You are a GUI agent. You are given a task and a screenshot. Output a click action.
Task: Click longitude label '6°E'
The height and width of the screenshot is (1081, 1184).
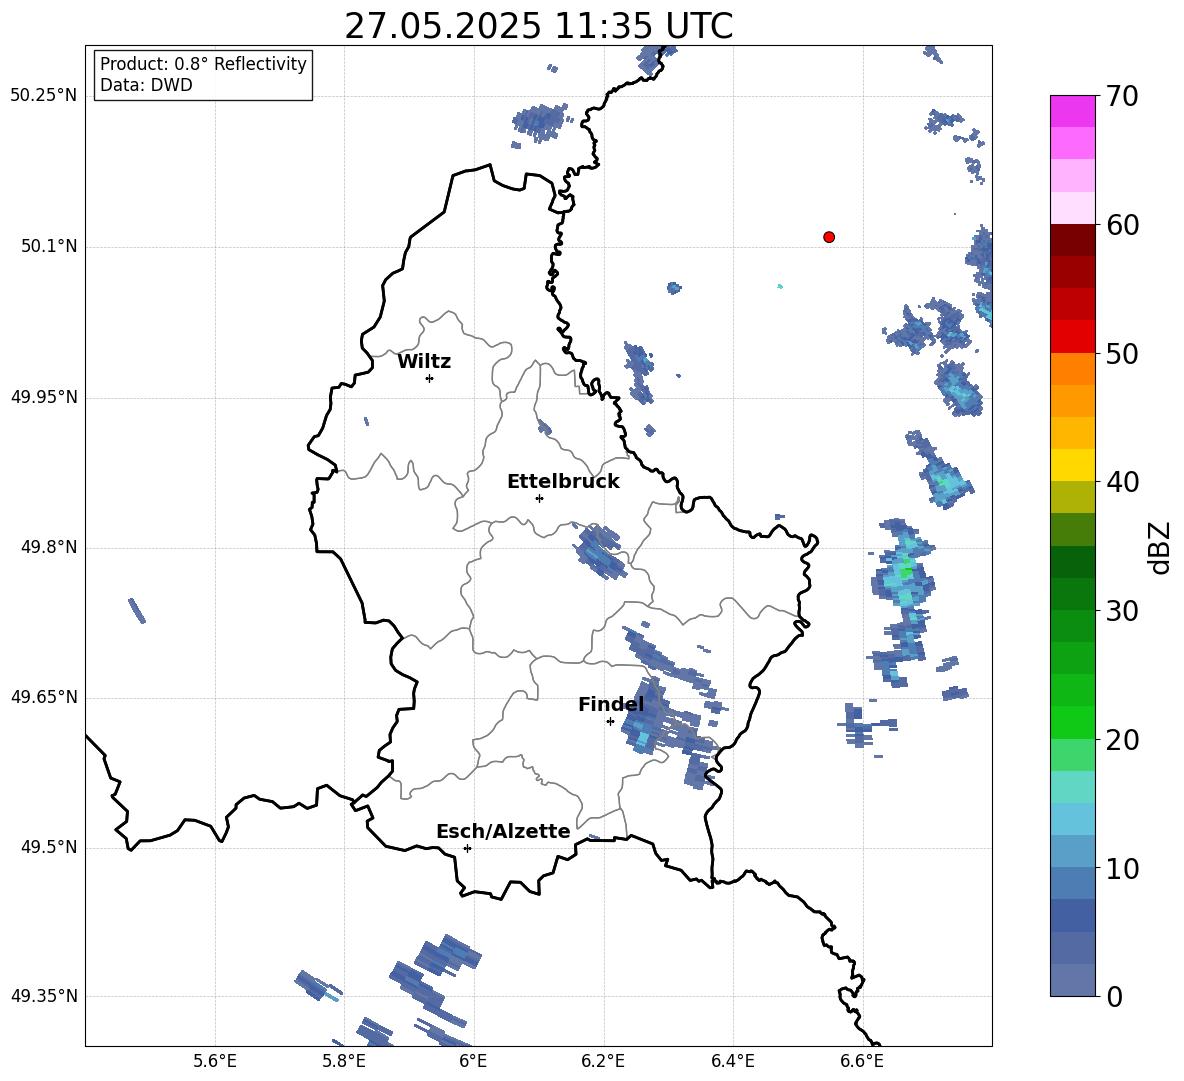[473, 1062]
